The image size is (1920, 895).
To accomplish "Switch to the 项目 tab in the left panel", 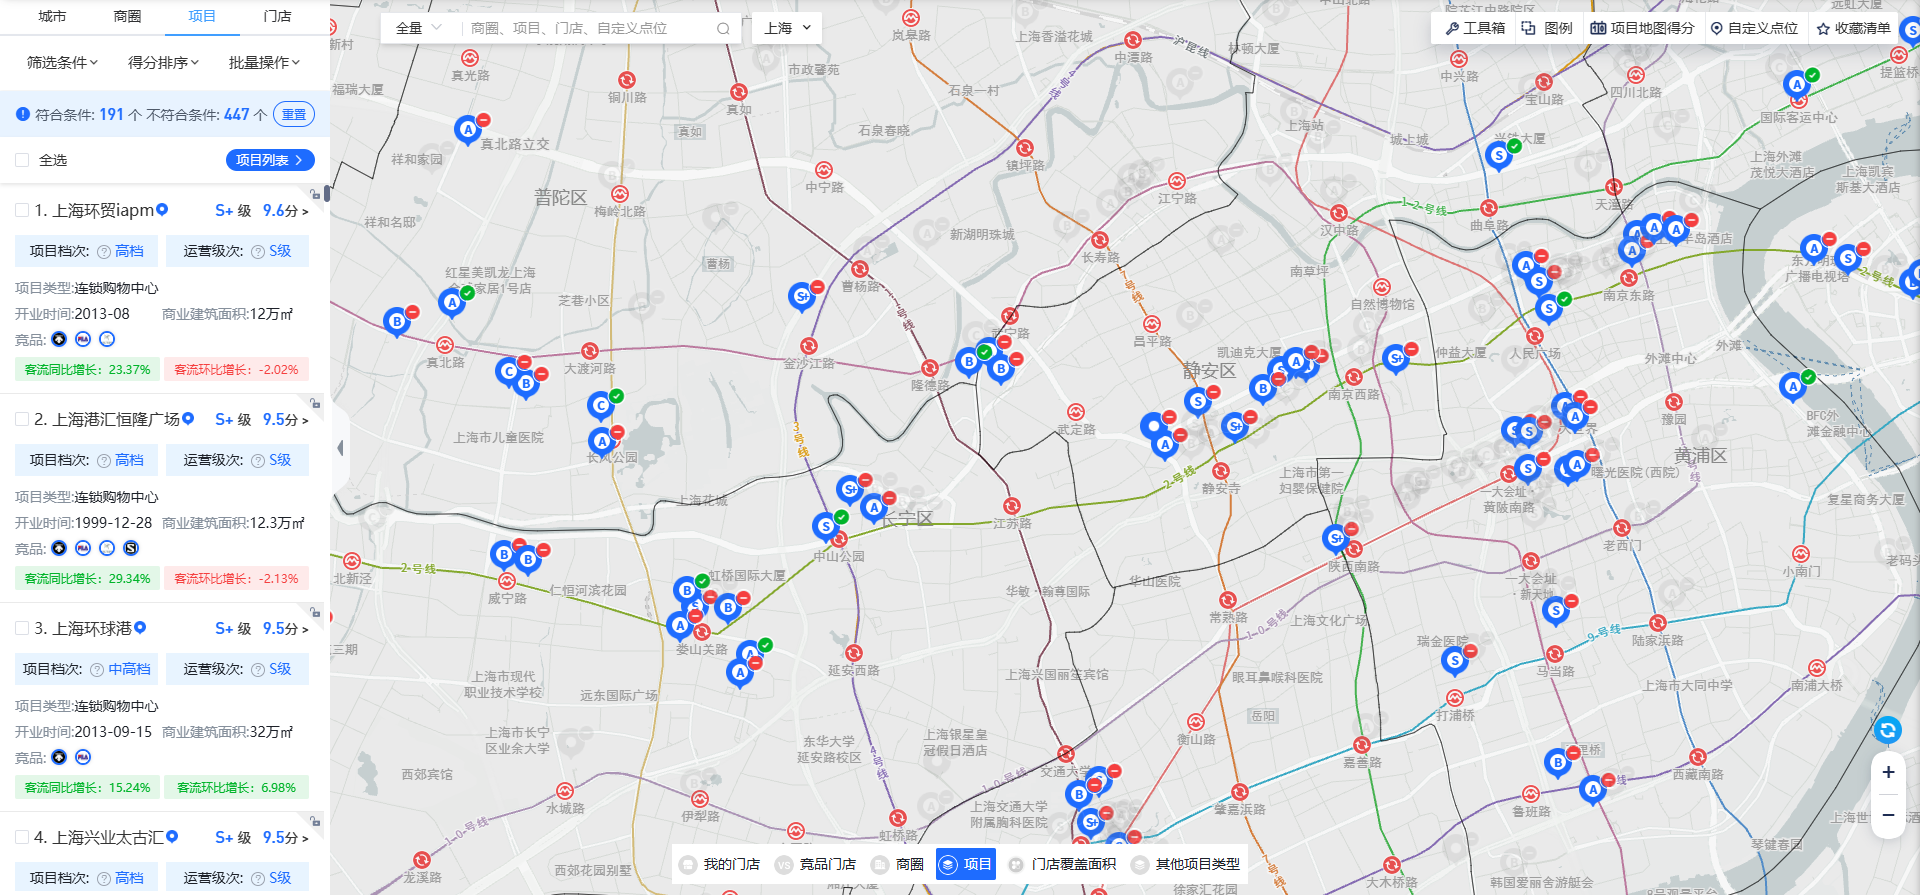I will click(202, 16).
